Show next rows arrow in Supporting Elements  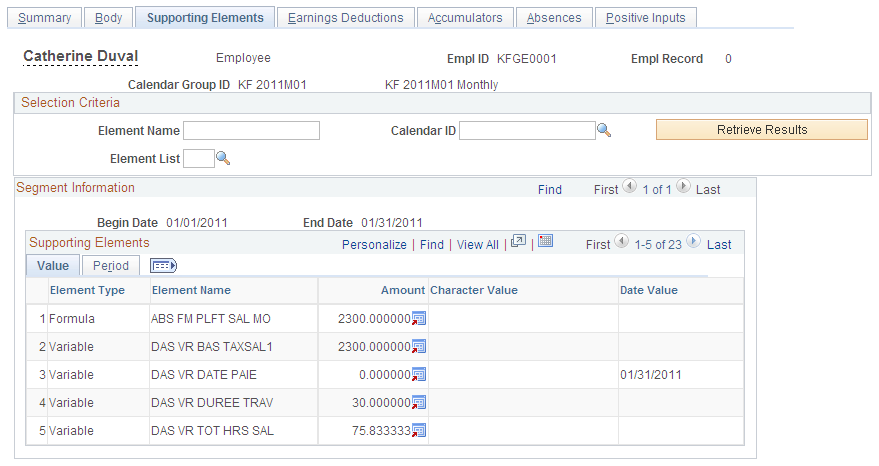(693, 241)
